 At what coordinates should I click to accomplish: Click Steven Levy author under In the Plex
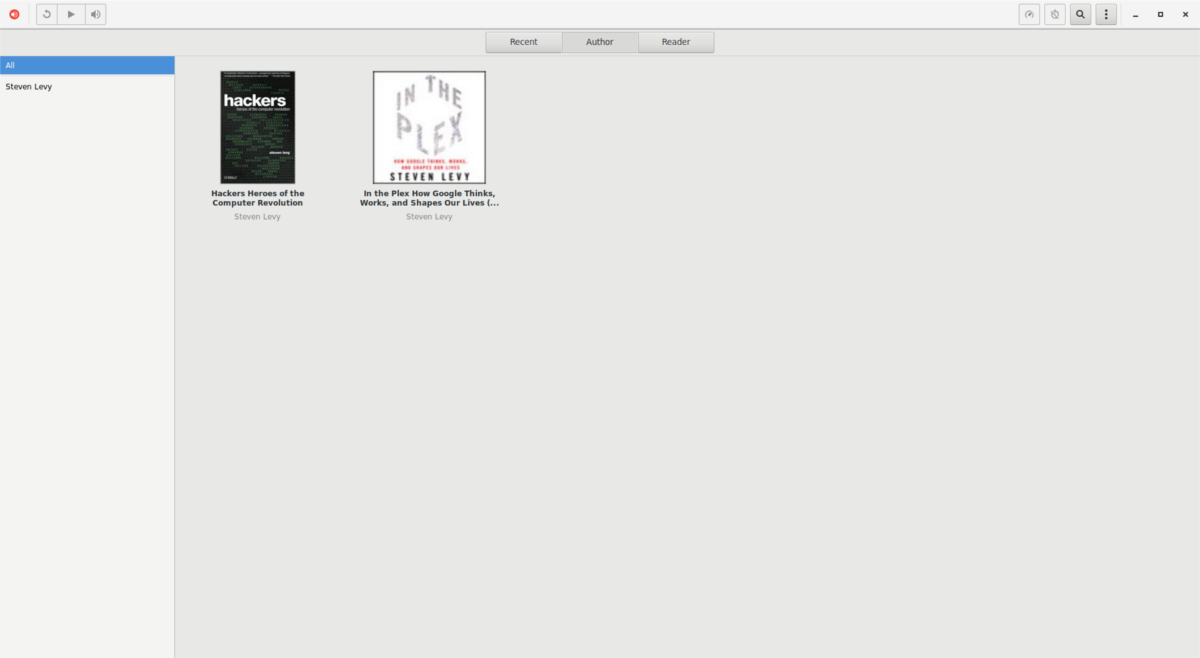pyautogui.click(x=429, y=217)
